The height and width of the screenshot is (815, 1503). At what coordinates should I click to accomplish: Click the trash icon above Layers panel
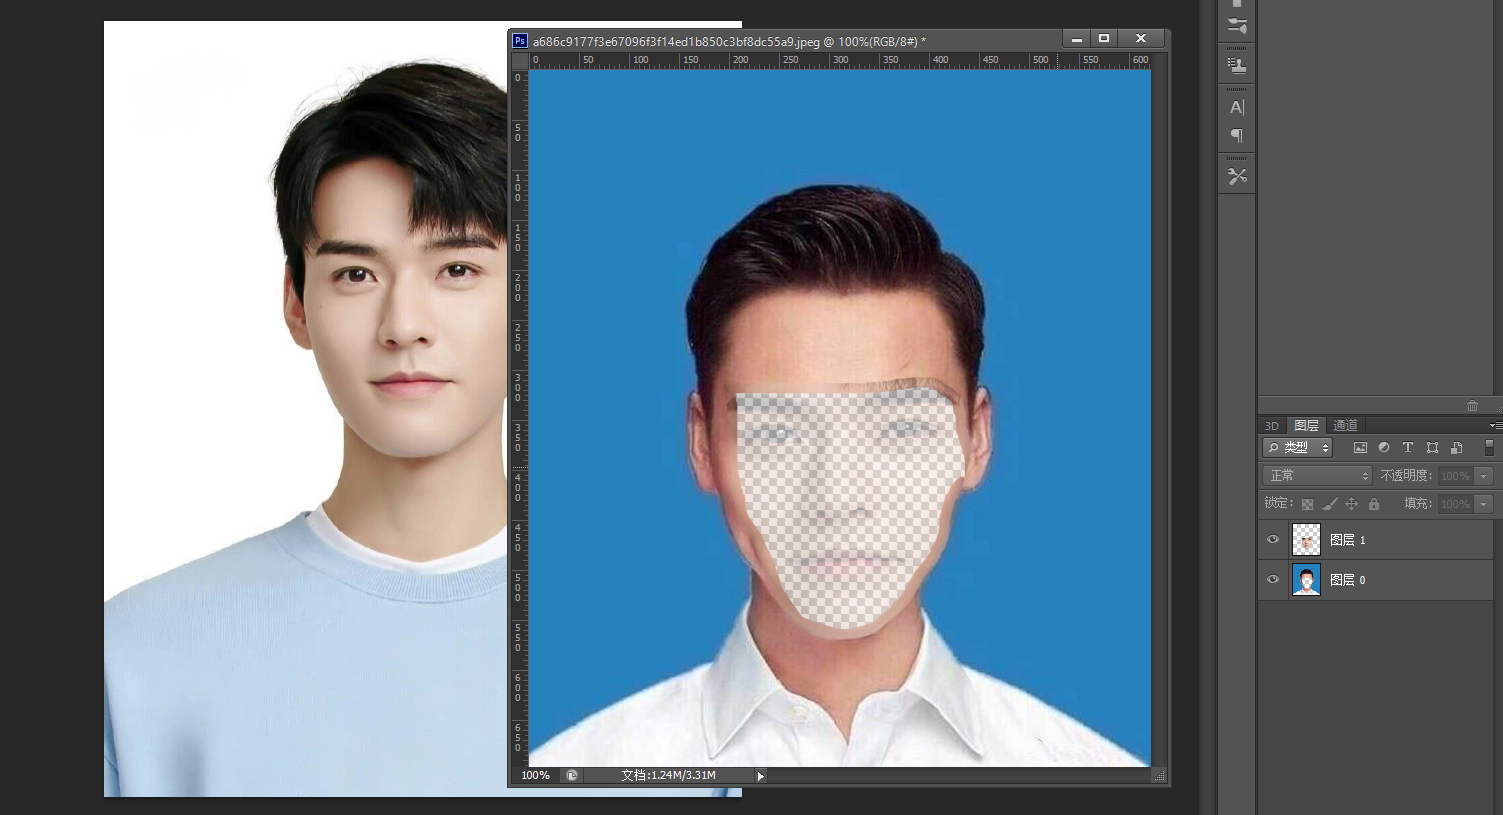pos(1472,406)
